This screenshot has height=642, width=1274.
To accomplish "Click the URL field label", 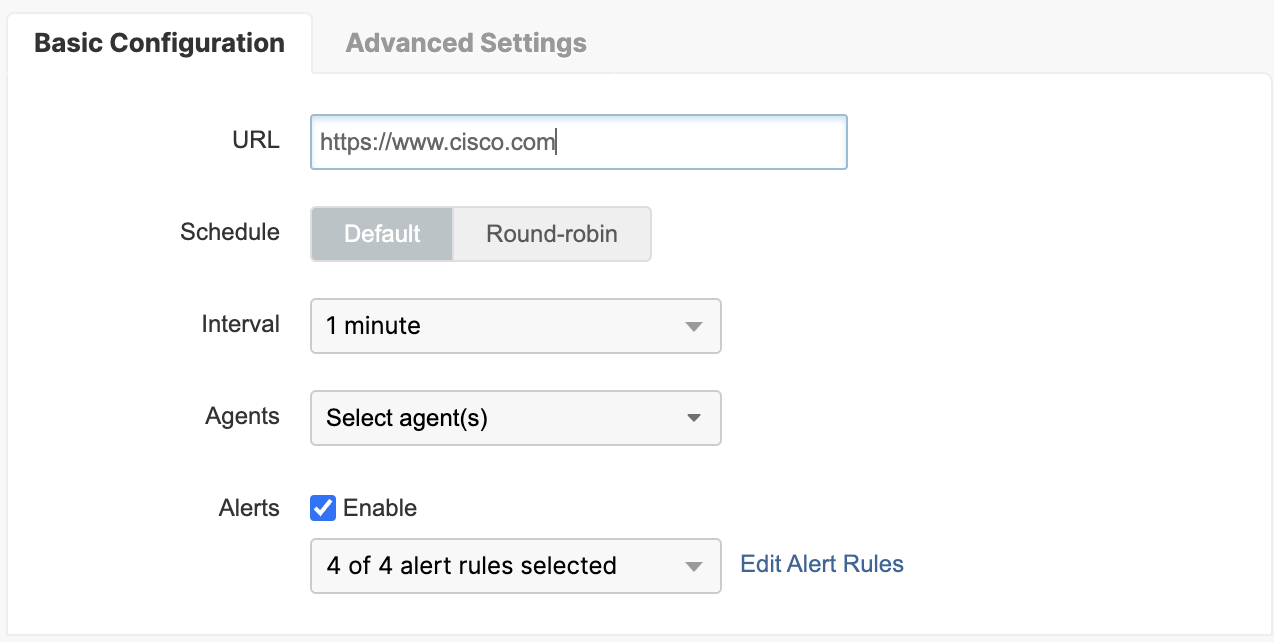I will pyautogui.click(x=256, y=140).
